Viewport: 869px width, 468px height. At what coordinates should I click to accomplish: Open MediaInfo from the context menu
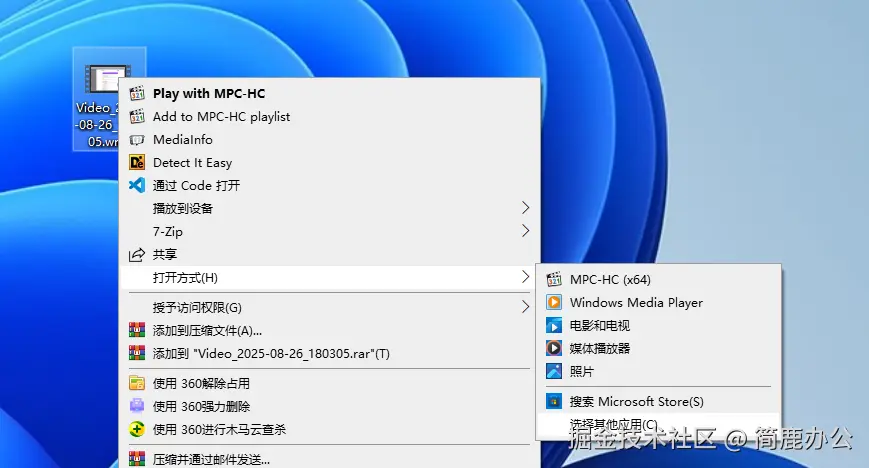(x=330, y=140)
